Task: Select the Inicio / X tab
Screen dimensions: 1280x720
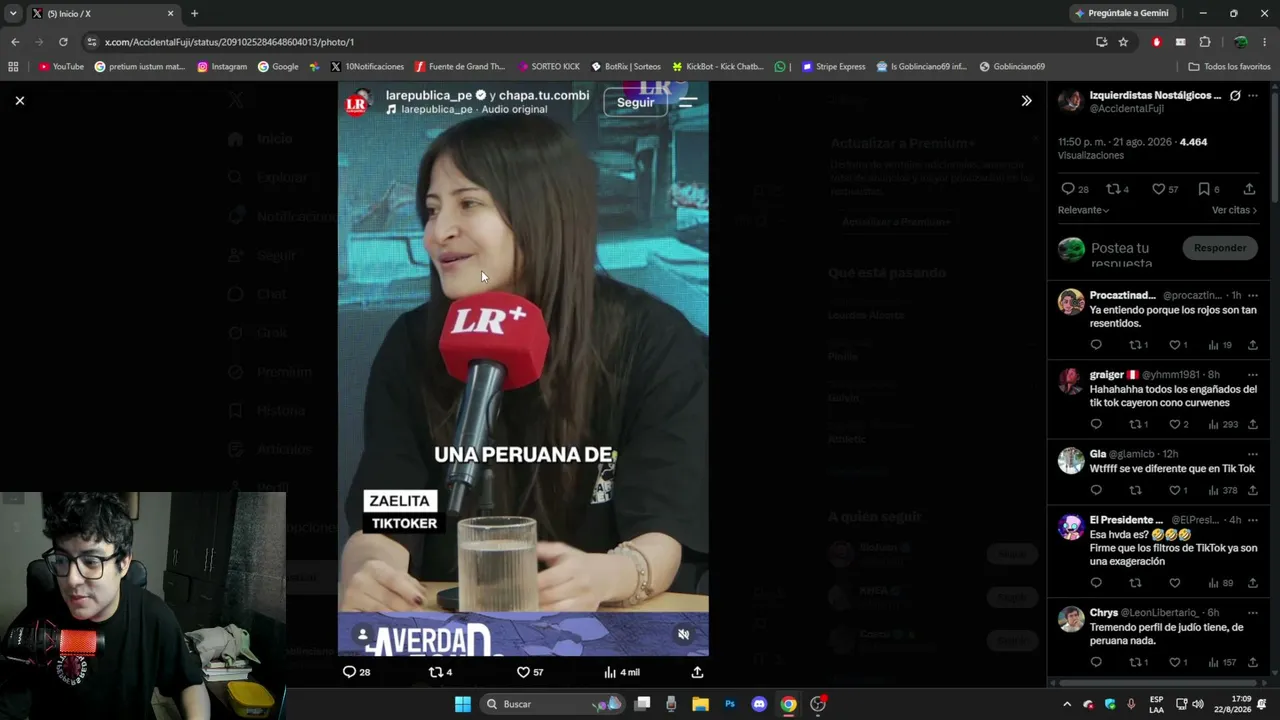Action: tap(102, 14)
